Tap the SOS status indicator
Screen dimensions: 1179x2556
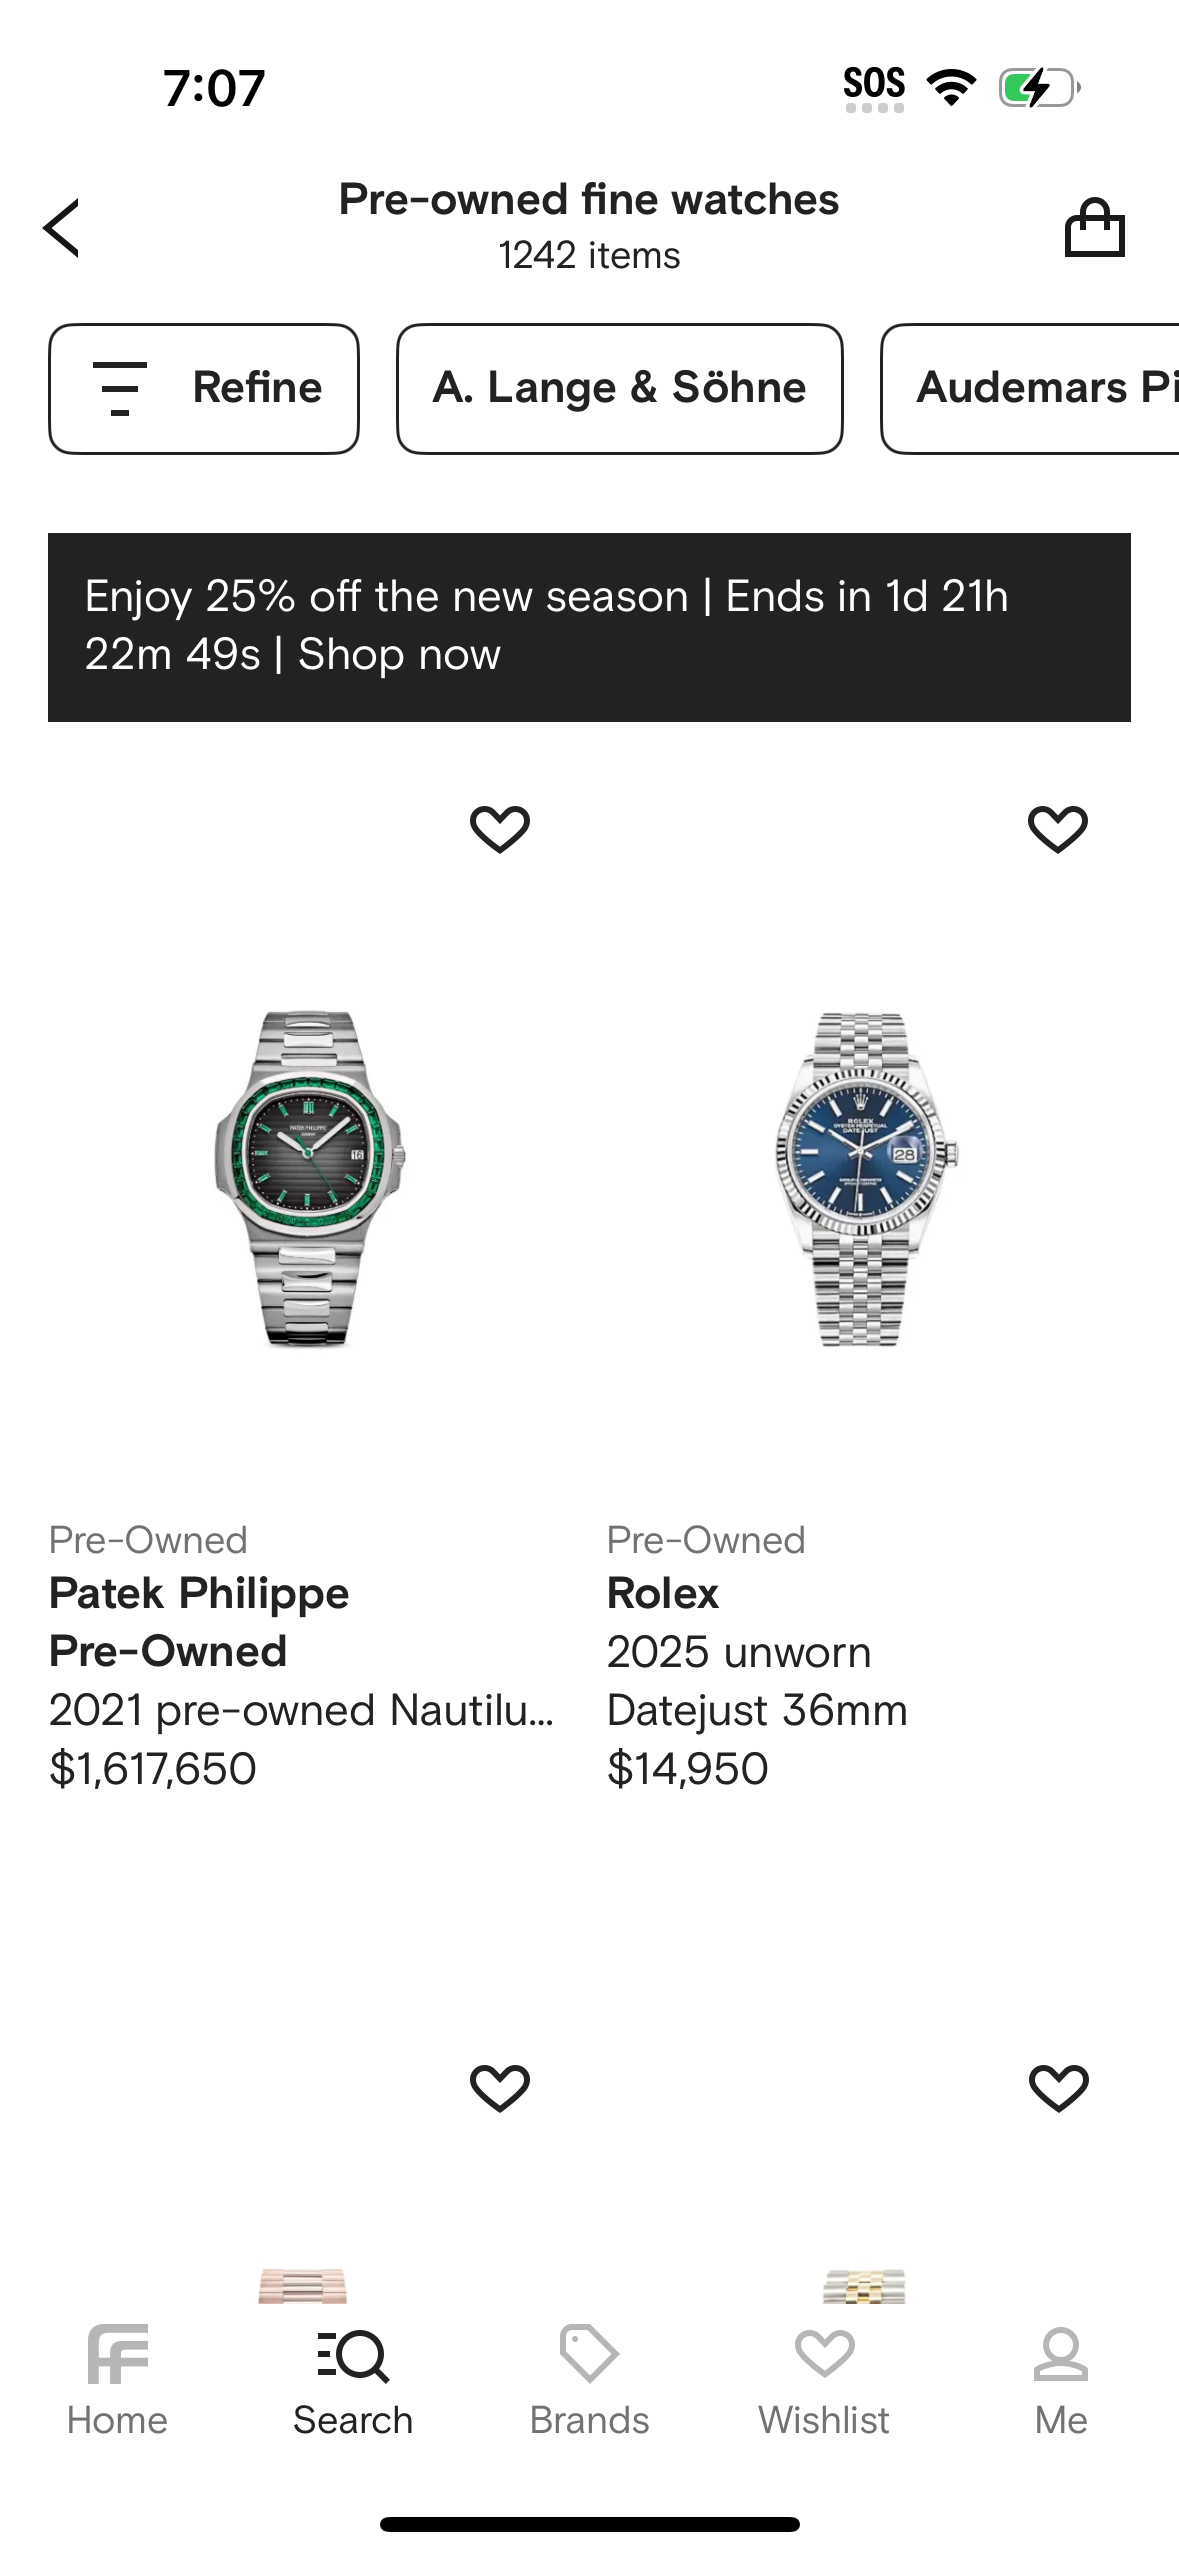pos(874,86)
